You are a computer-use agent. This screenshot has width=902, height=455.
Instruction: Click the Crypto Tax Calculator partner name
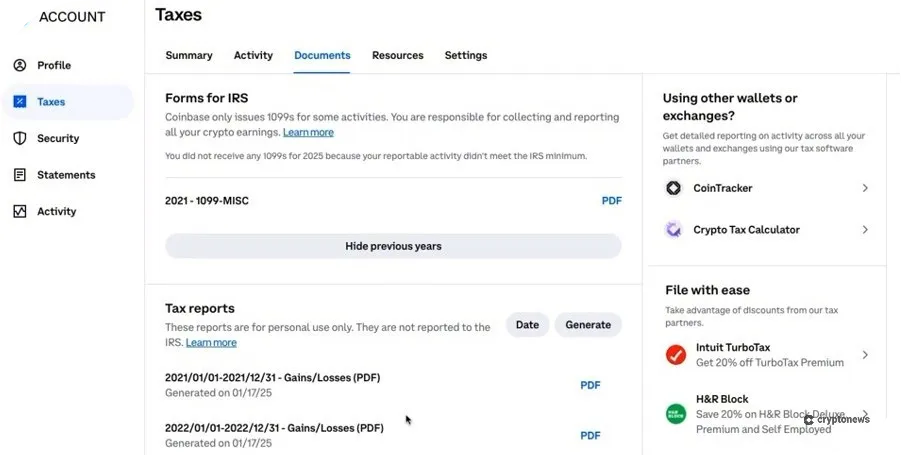pos(746,230)
